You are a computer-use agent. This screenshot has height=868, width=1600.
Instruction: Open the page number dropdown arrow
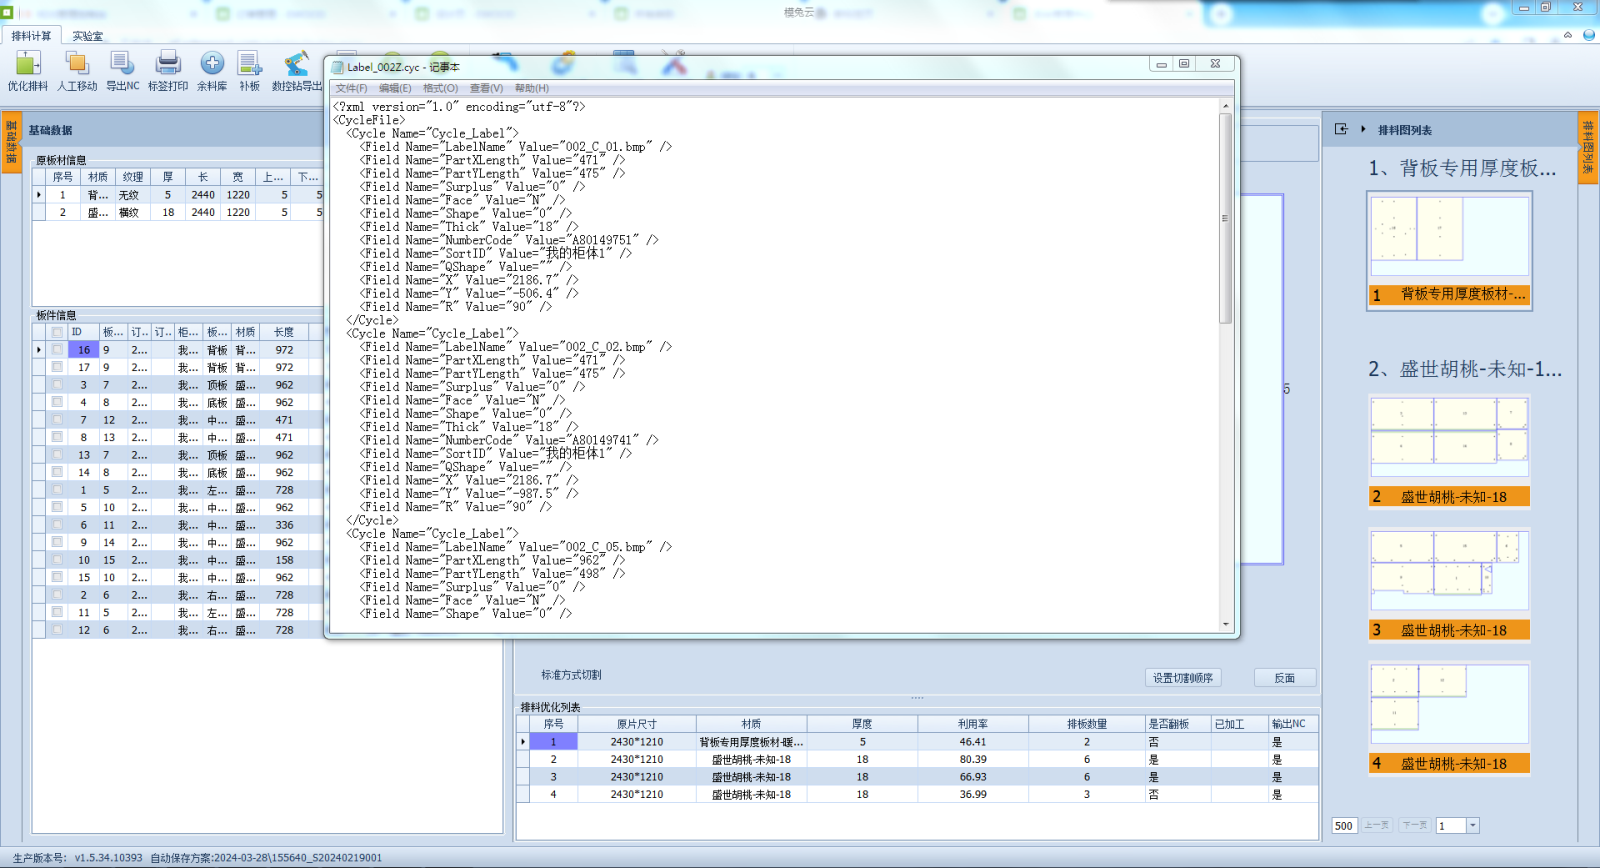pyautogui.click(x=1472, y=826)
